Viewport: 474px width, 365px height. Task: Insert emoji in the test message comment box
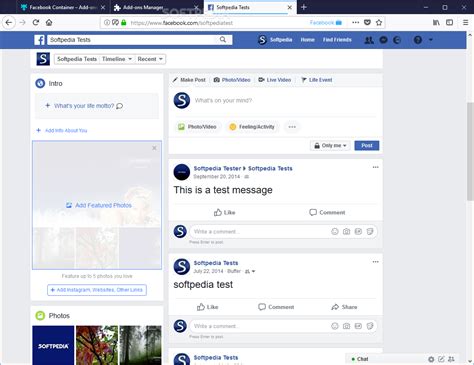(335, 231)
